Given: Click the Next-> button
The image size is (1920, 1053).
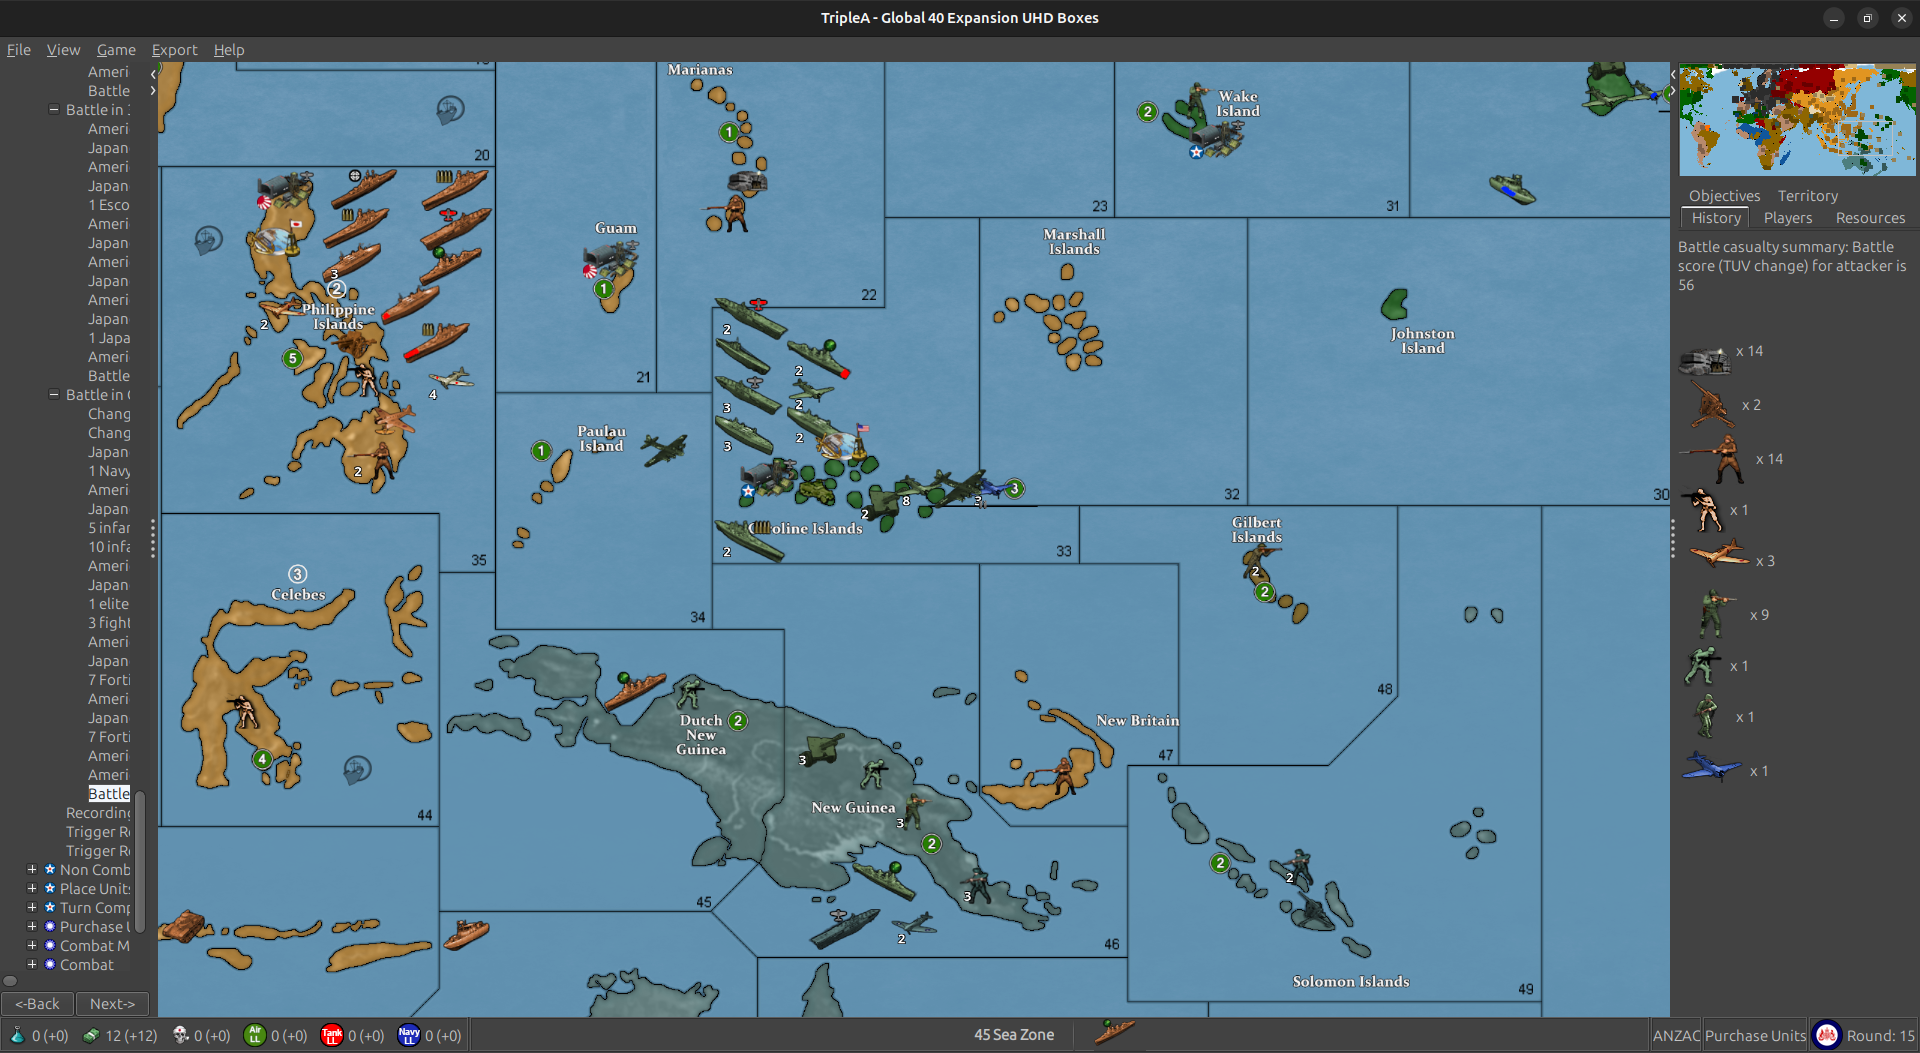Looking at the screenshot, I should tap(112, 1004).
